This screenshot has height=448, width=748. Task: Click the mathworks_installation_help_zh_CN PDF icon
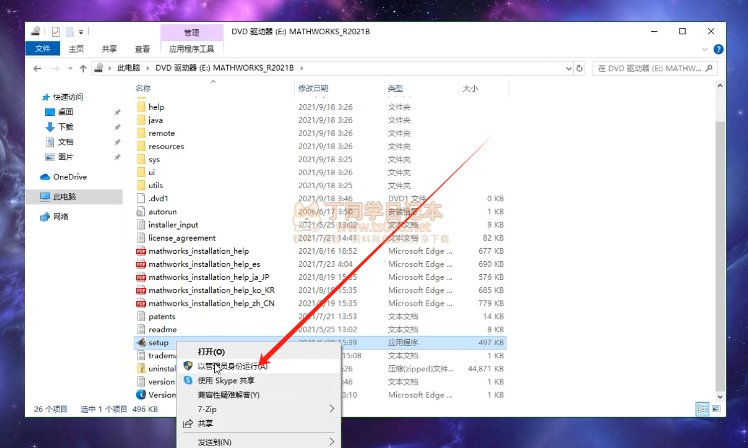(141, 303)
